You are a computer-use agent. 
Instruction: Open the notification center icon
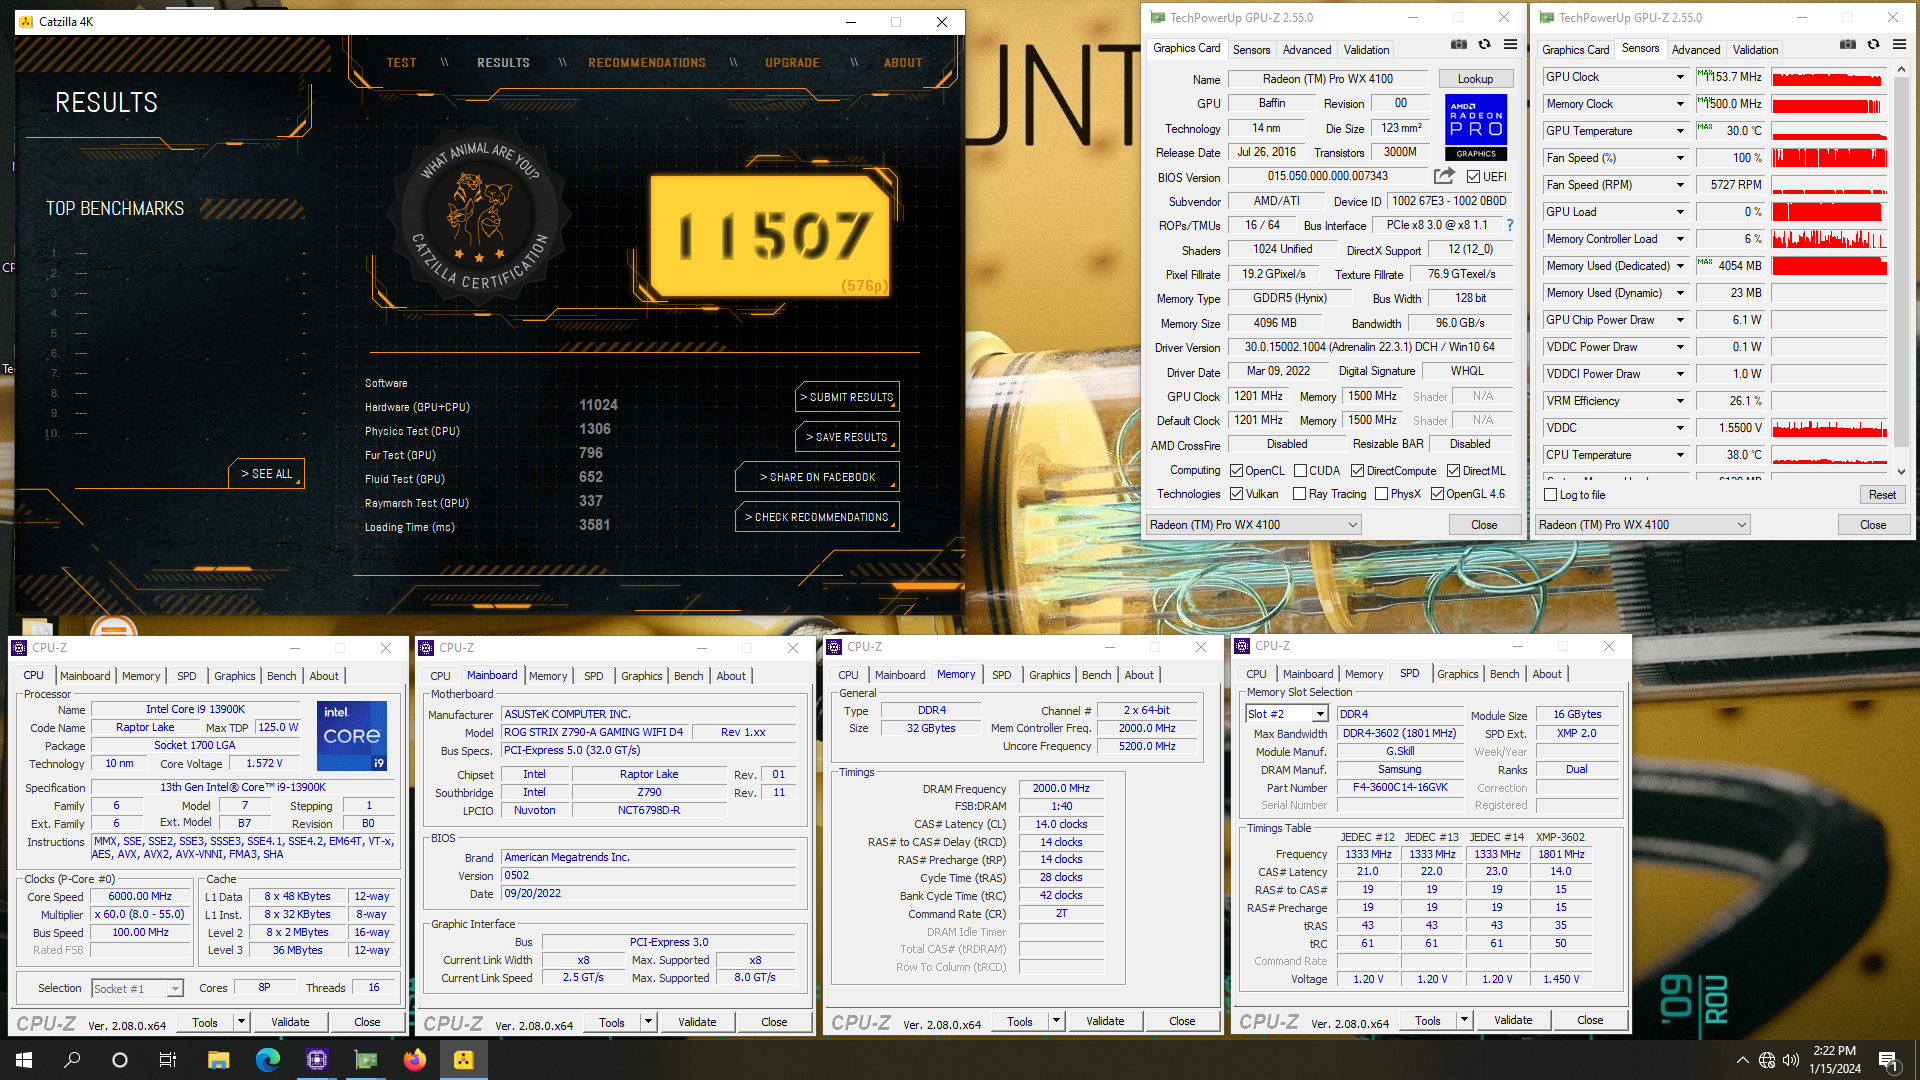point(1888,1060)
